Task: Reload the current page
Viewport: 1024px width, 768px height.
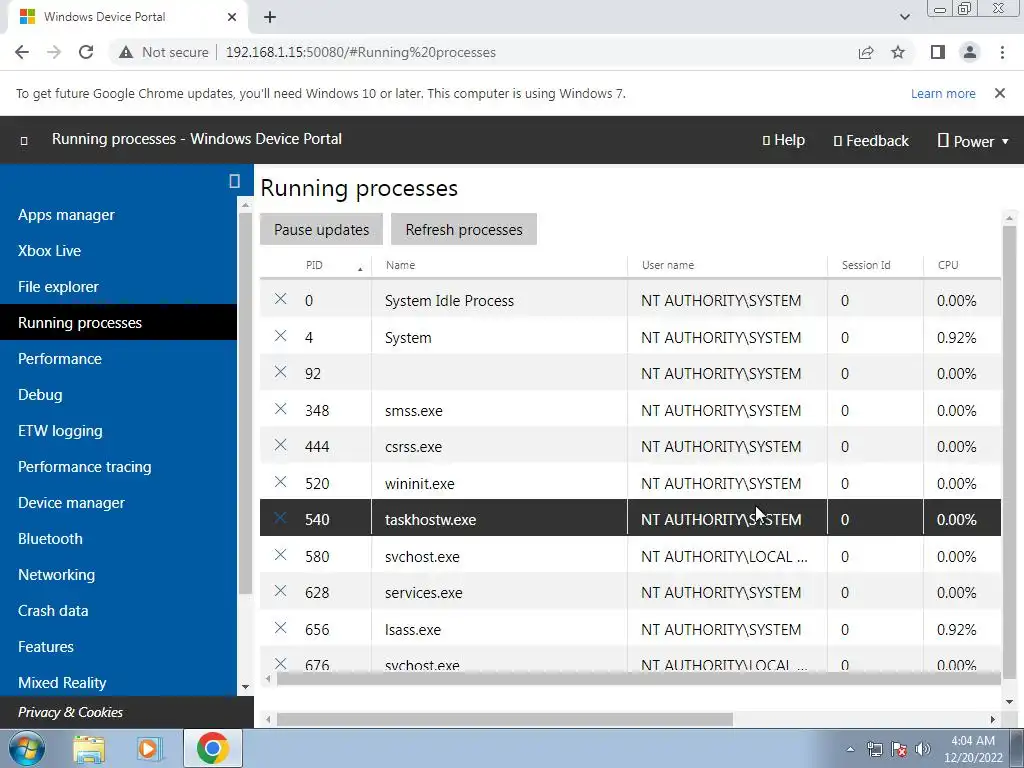Action: tap(86, 52)
